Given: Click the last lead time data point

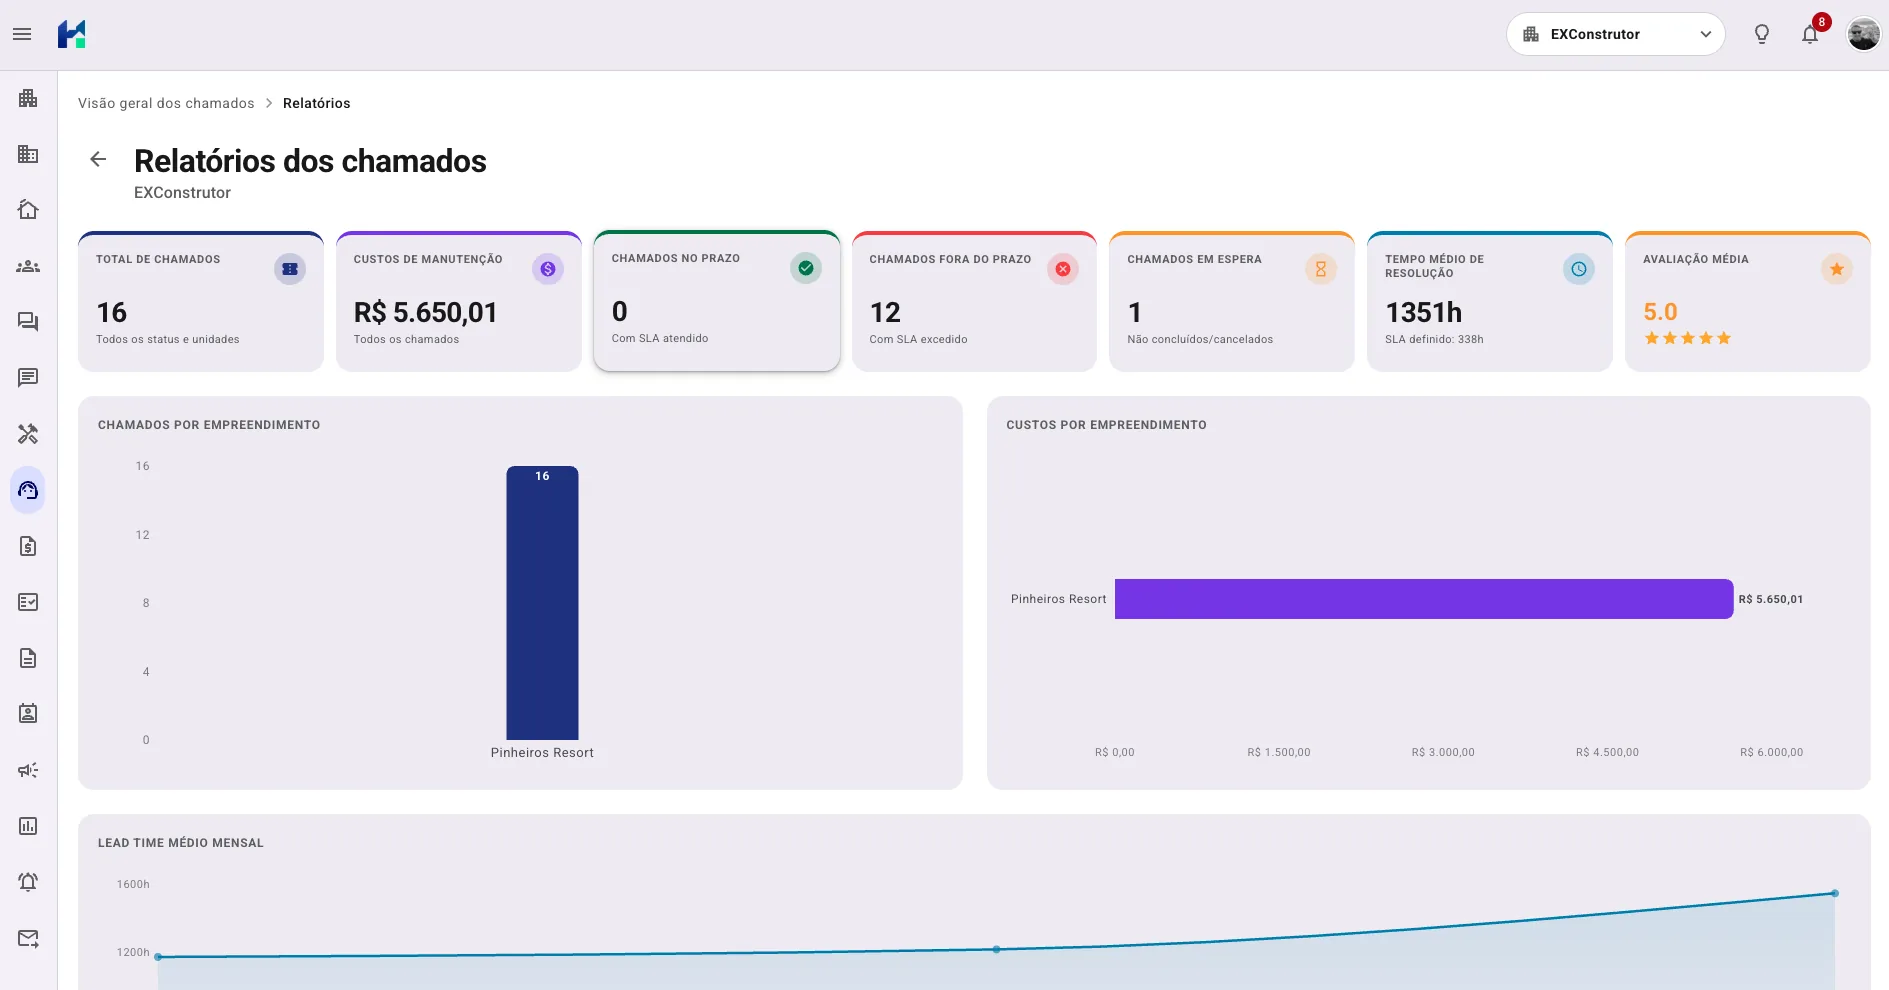Looking at the screenshot, I should point(1835,893).
